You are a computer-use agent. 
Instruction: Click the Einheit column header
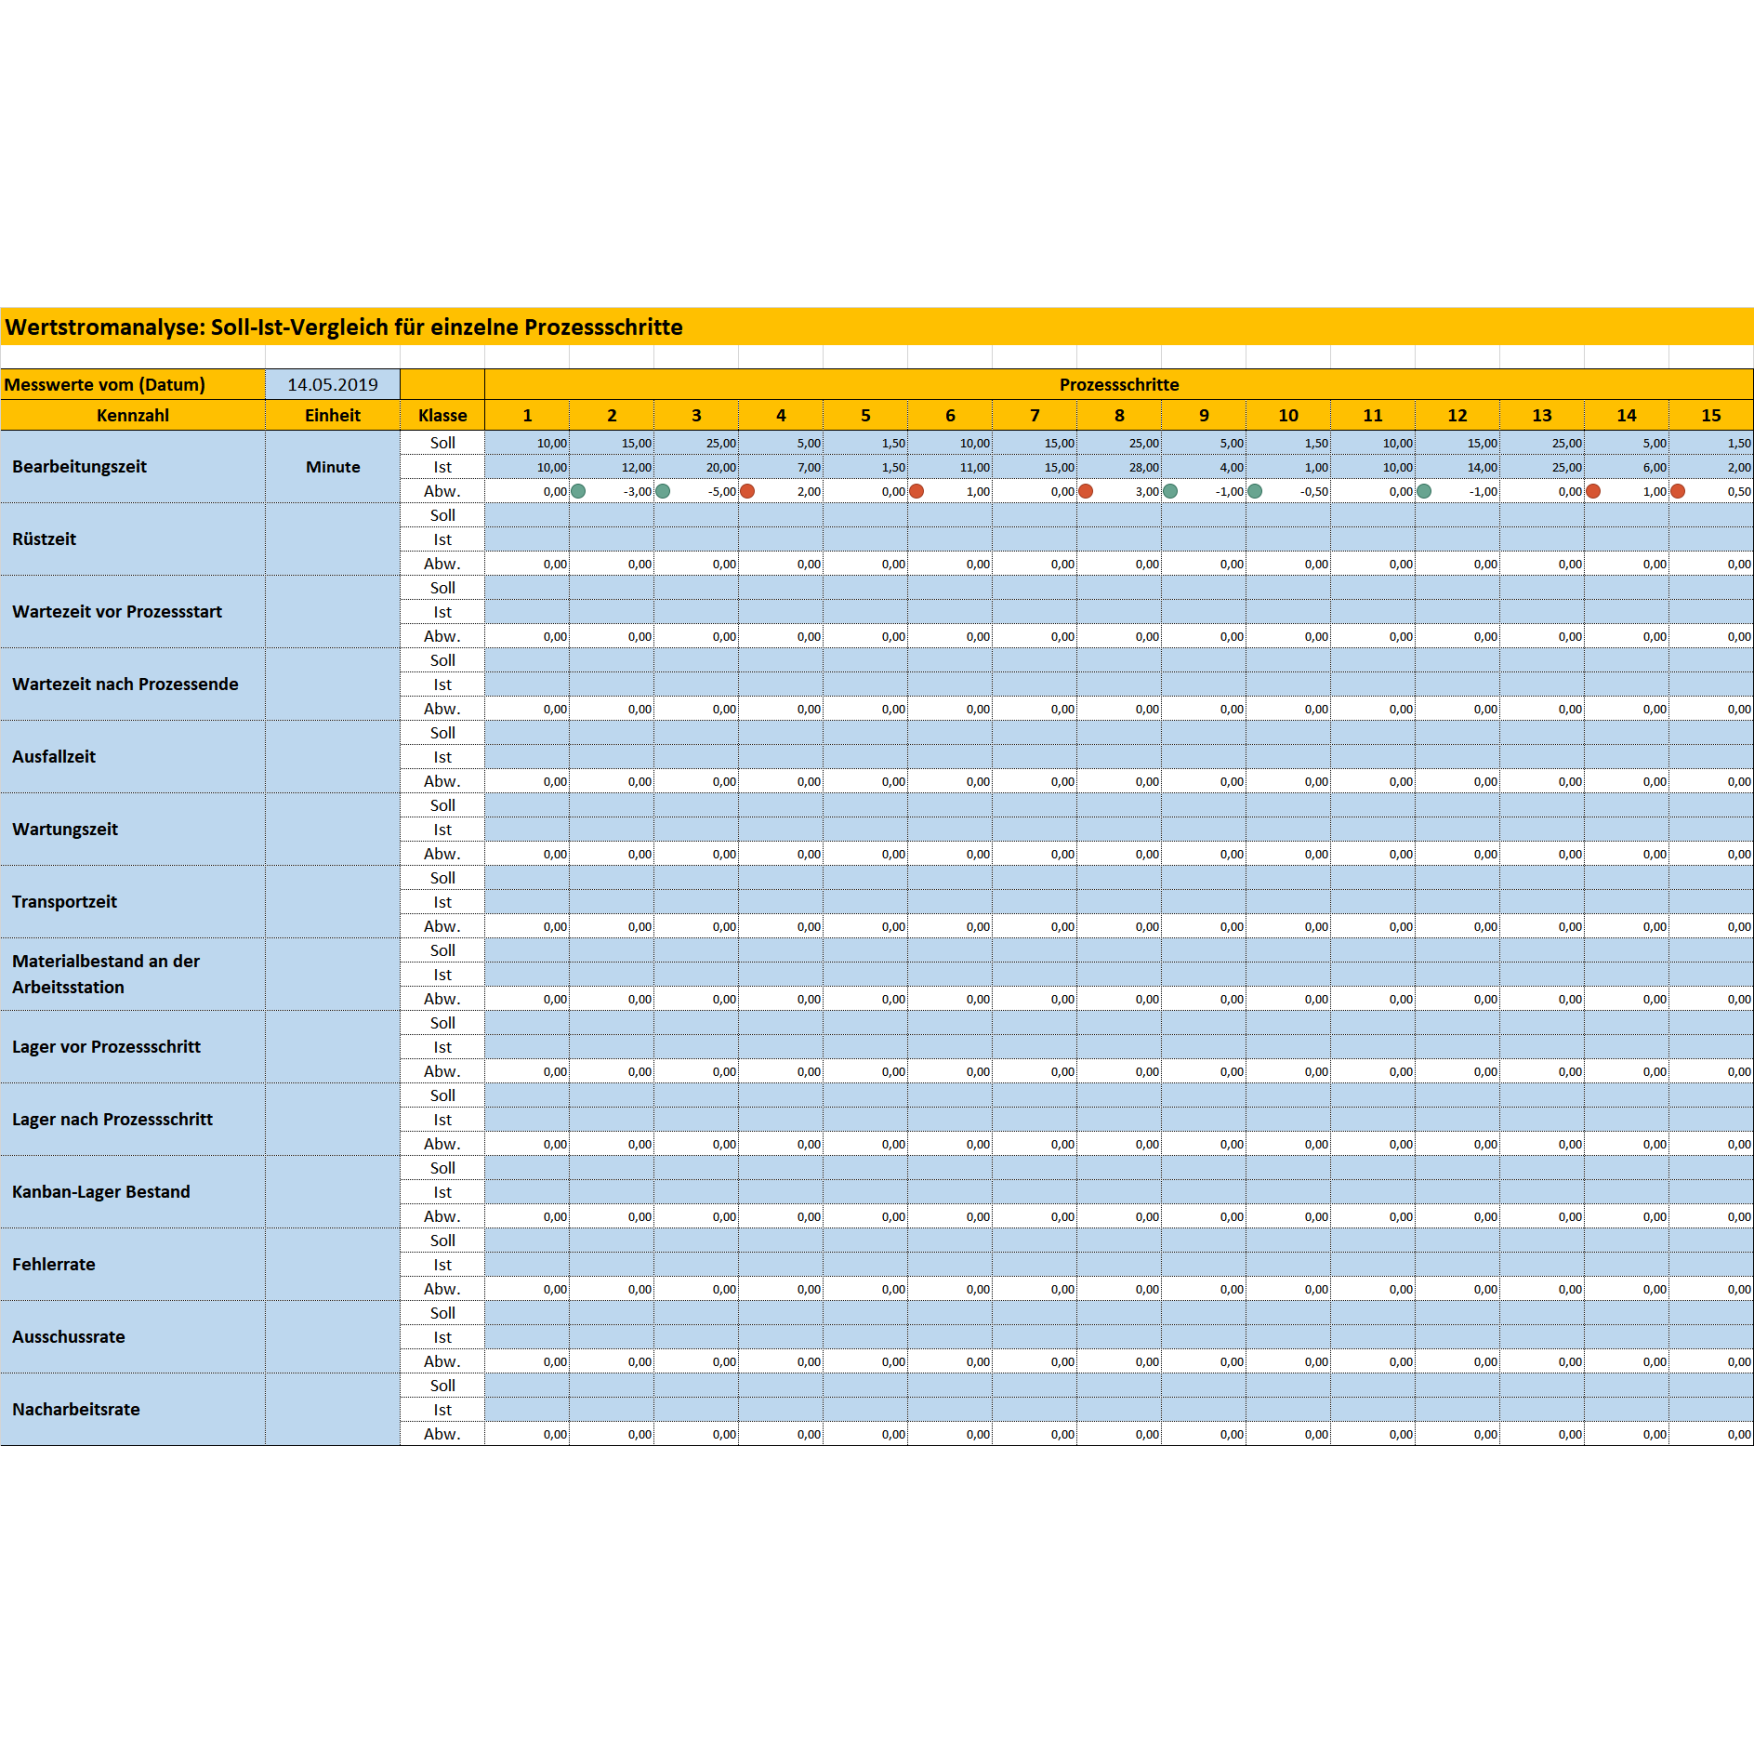(x=332, y=415)
